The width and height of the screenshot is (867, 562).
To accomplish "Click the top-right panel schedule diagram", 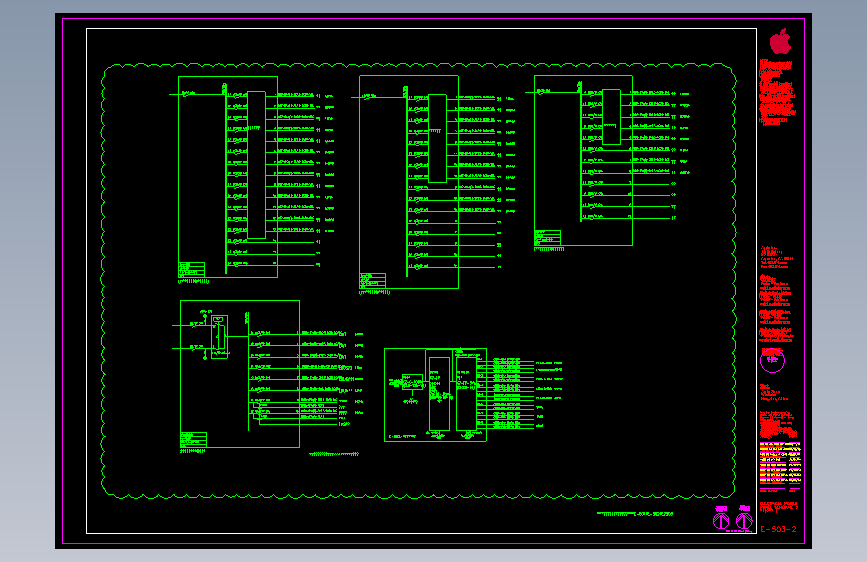I will pyautogui.click(x=607, y=163).
